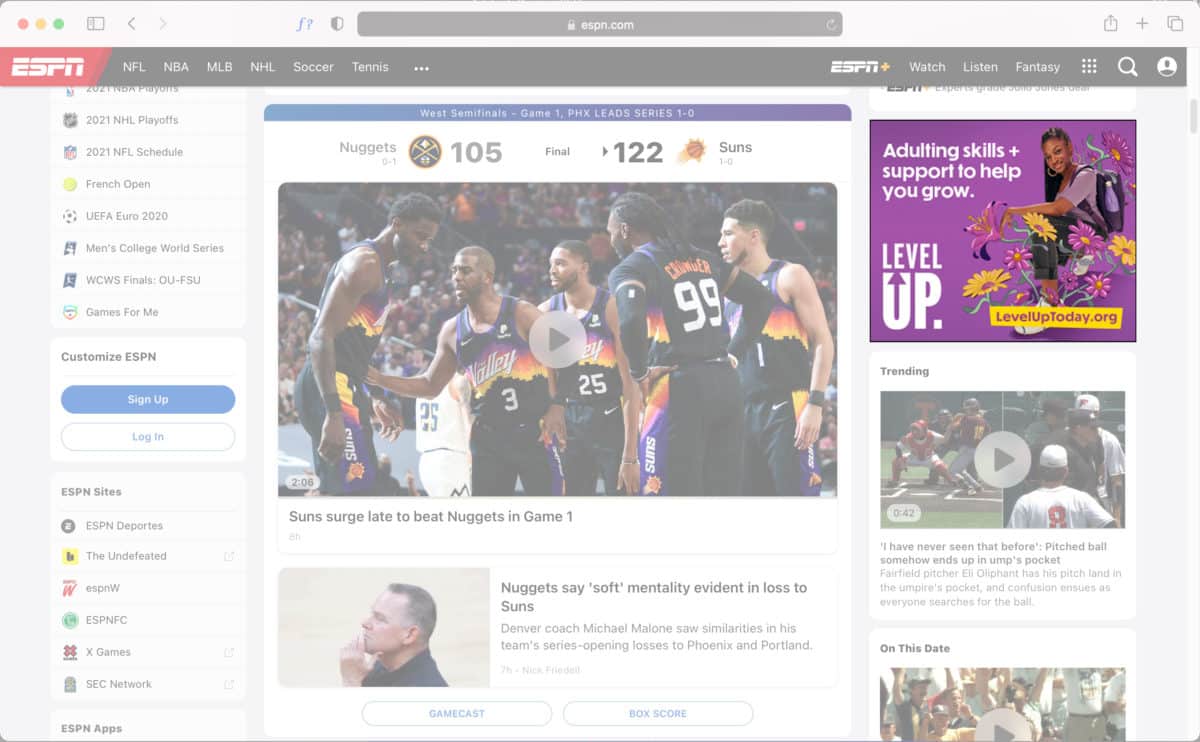Open the user profile icon
The width and height of the screenshot is (1200, 742).
pos(1166,67)
